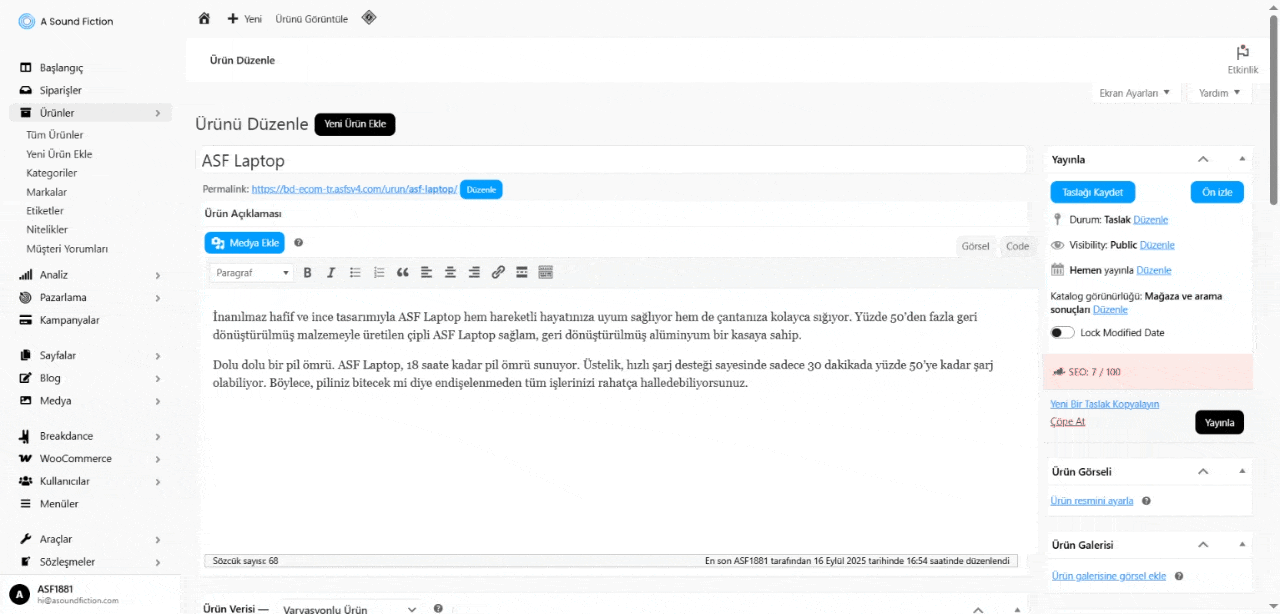Show the toolbar toggle (kitchen sink) icon
The image size is (1280, 614).
(x=545, y=272)
